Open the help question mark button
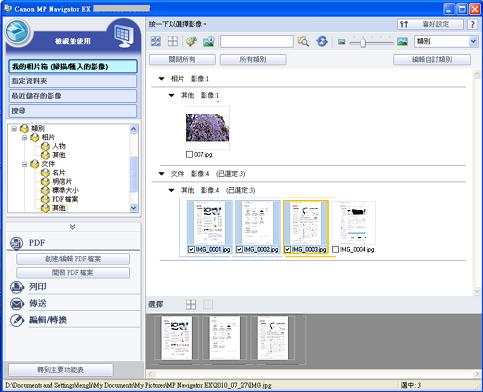 (x=472, y=24)
